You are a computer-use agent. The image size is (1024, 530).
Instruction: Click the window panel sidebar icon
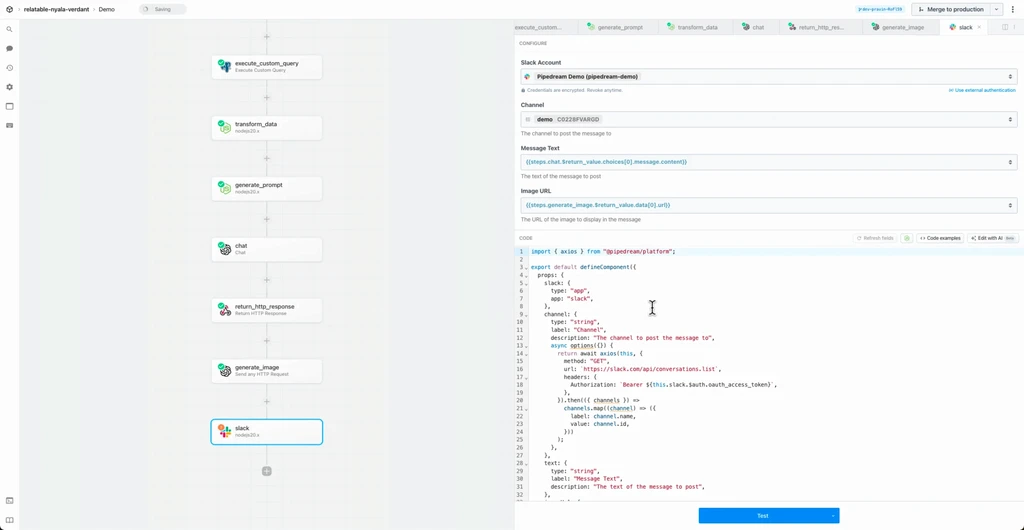pos(9,106)
